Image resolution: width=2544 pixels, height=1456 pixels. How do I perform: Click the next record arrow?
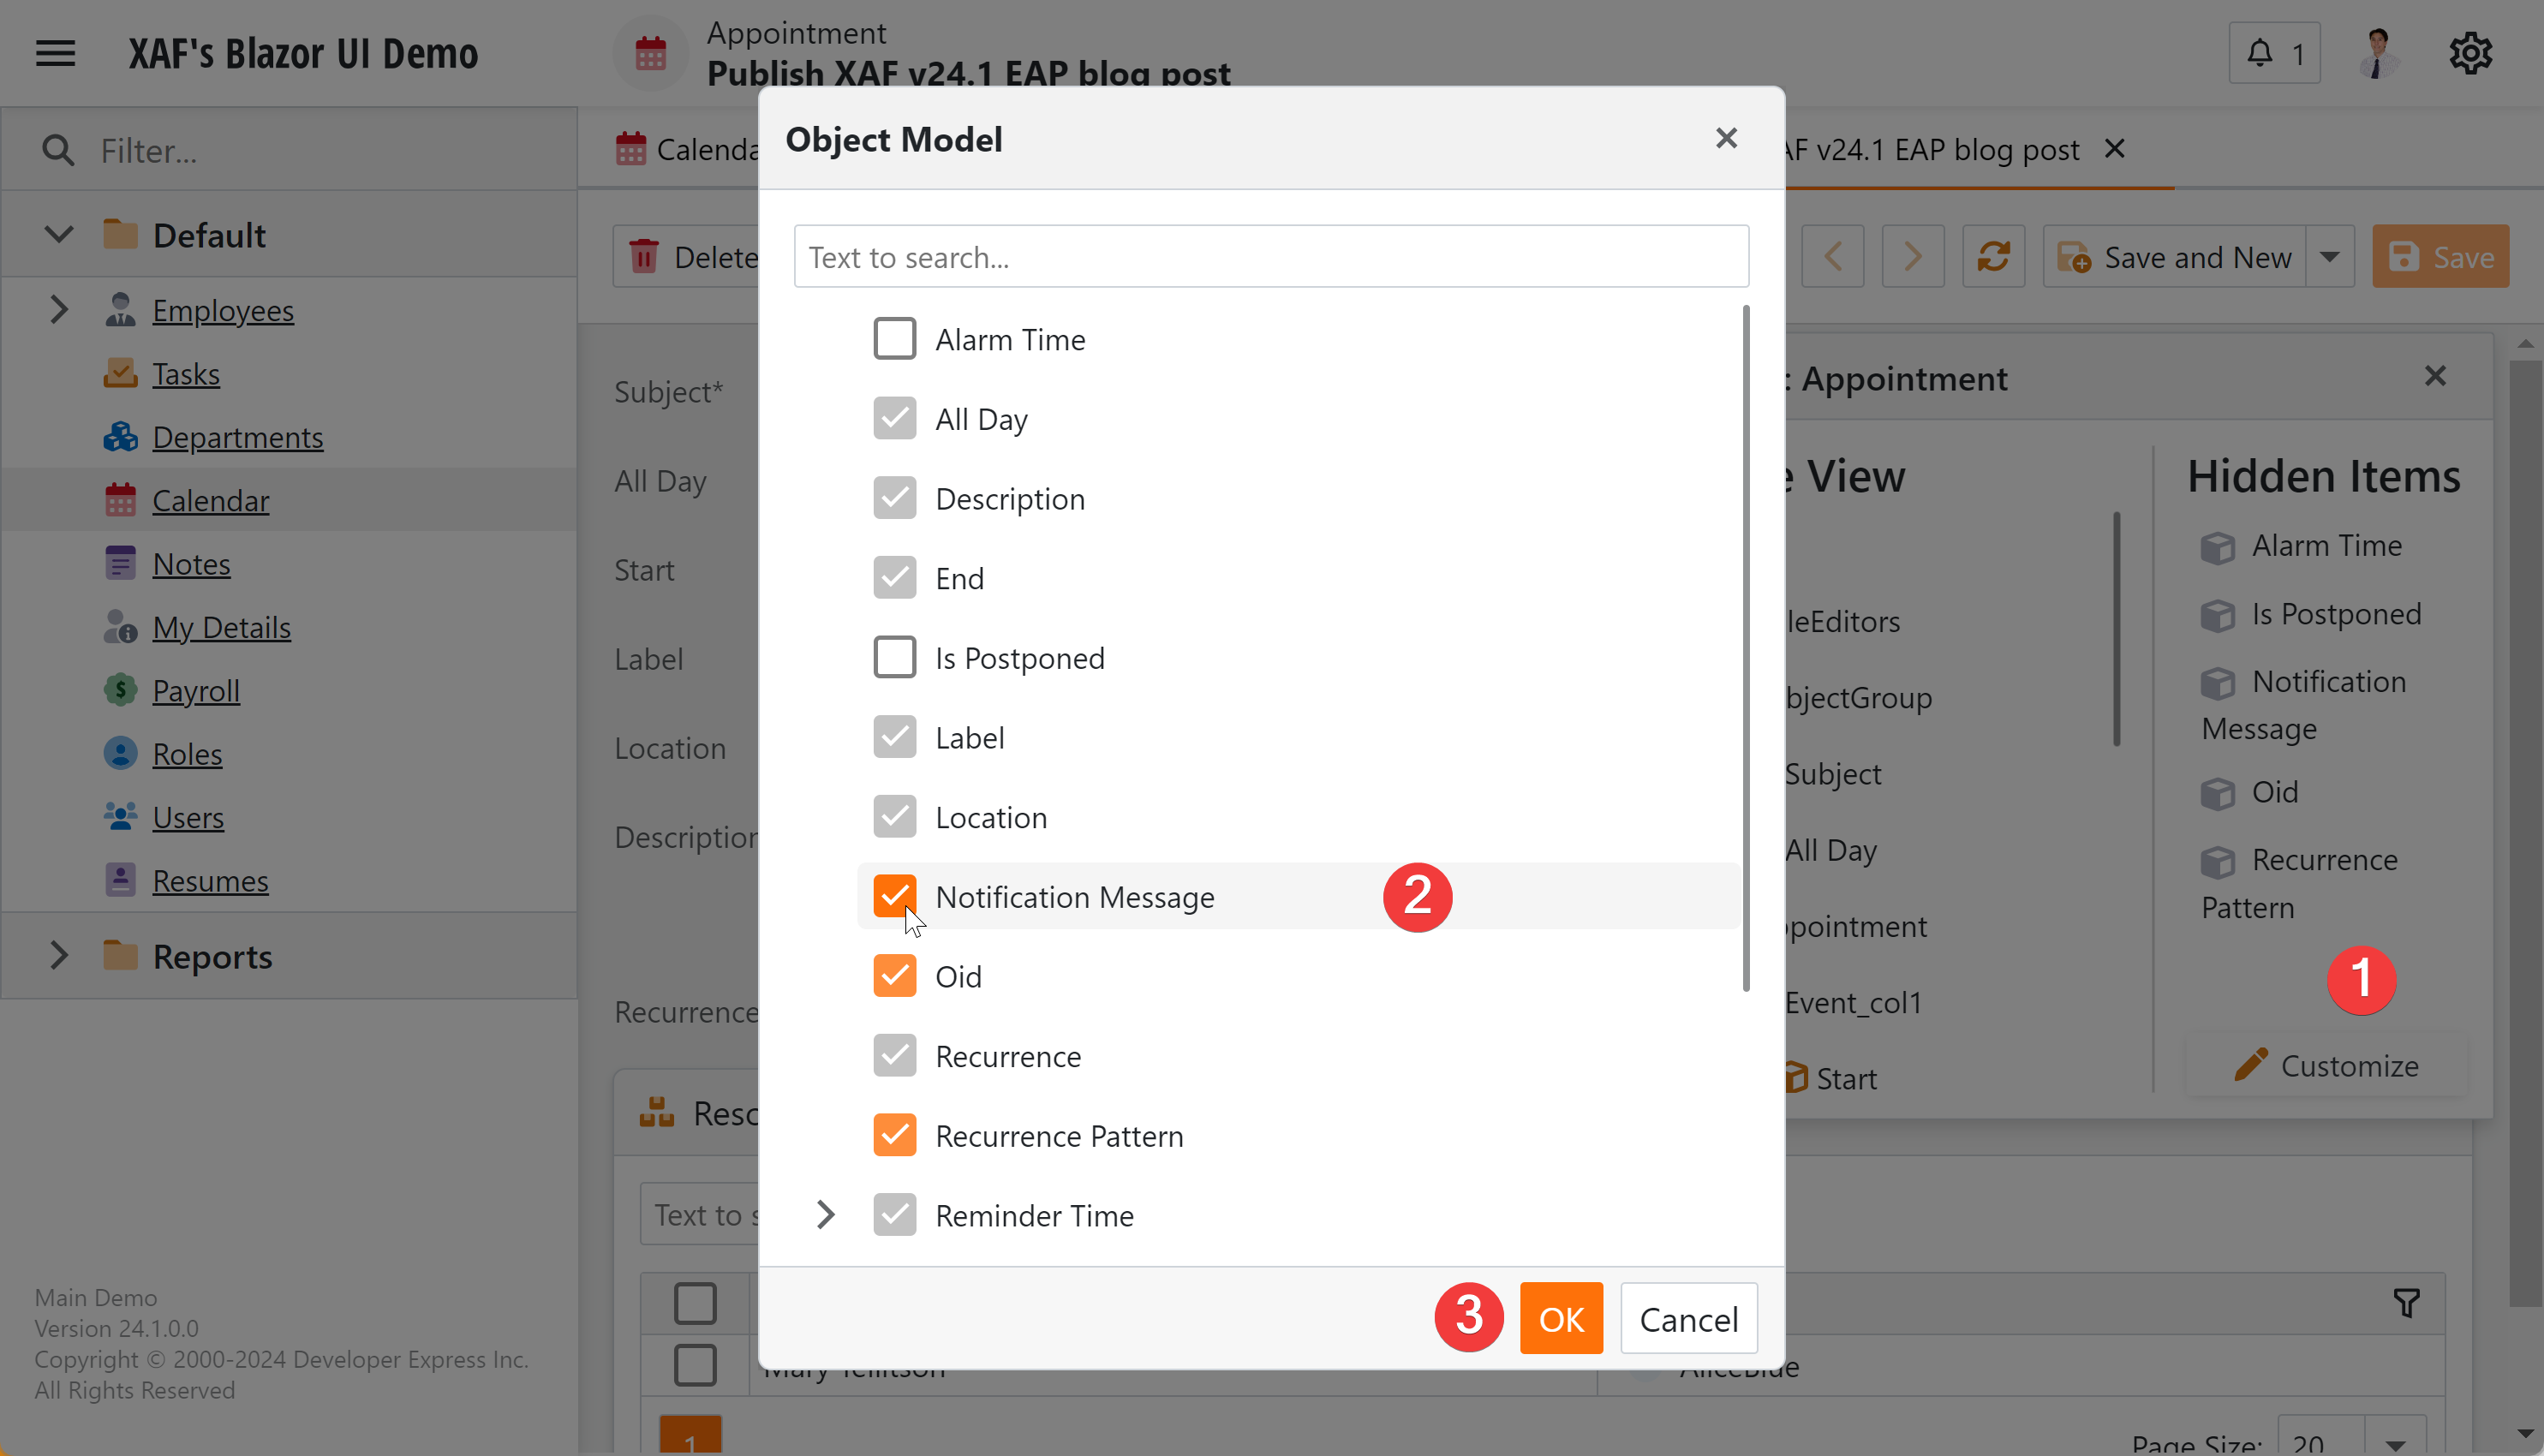tap(1912, 257)
